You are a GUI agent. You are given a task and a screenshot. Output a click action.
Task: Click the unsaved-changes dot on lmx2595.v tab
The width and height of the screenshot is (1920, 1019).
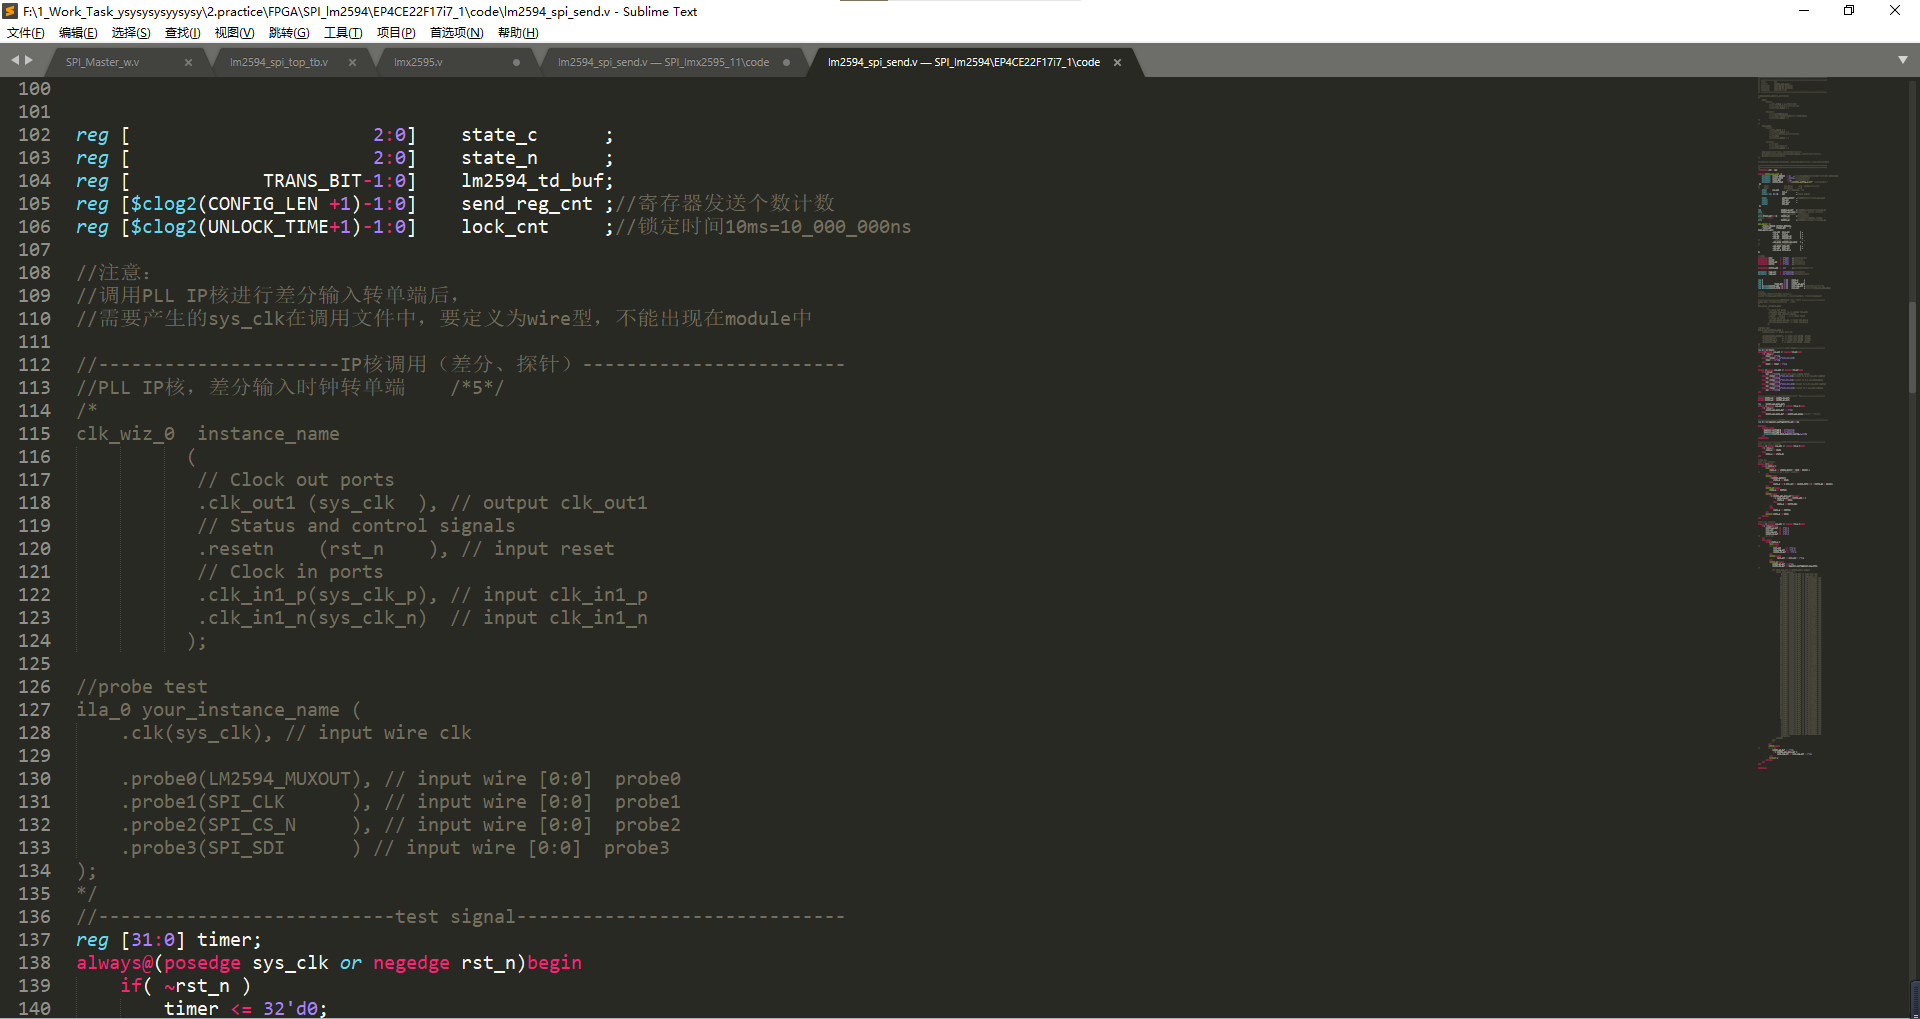pyautogui.click(x=516, y=61)
